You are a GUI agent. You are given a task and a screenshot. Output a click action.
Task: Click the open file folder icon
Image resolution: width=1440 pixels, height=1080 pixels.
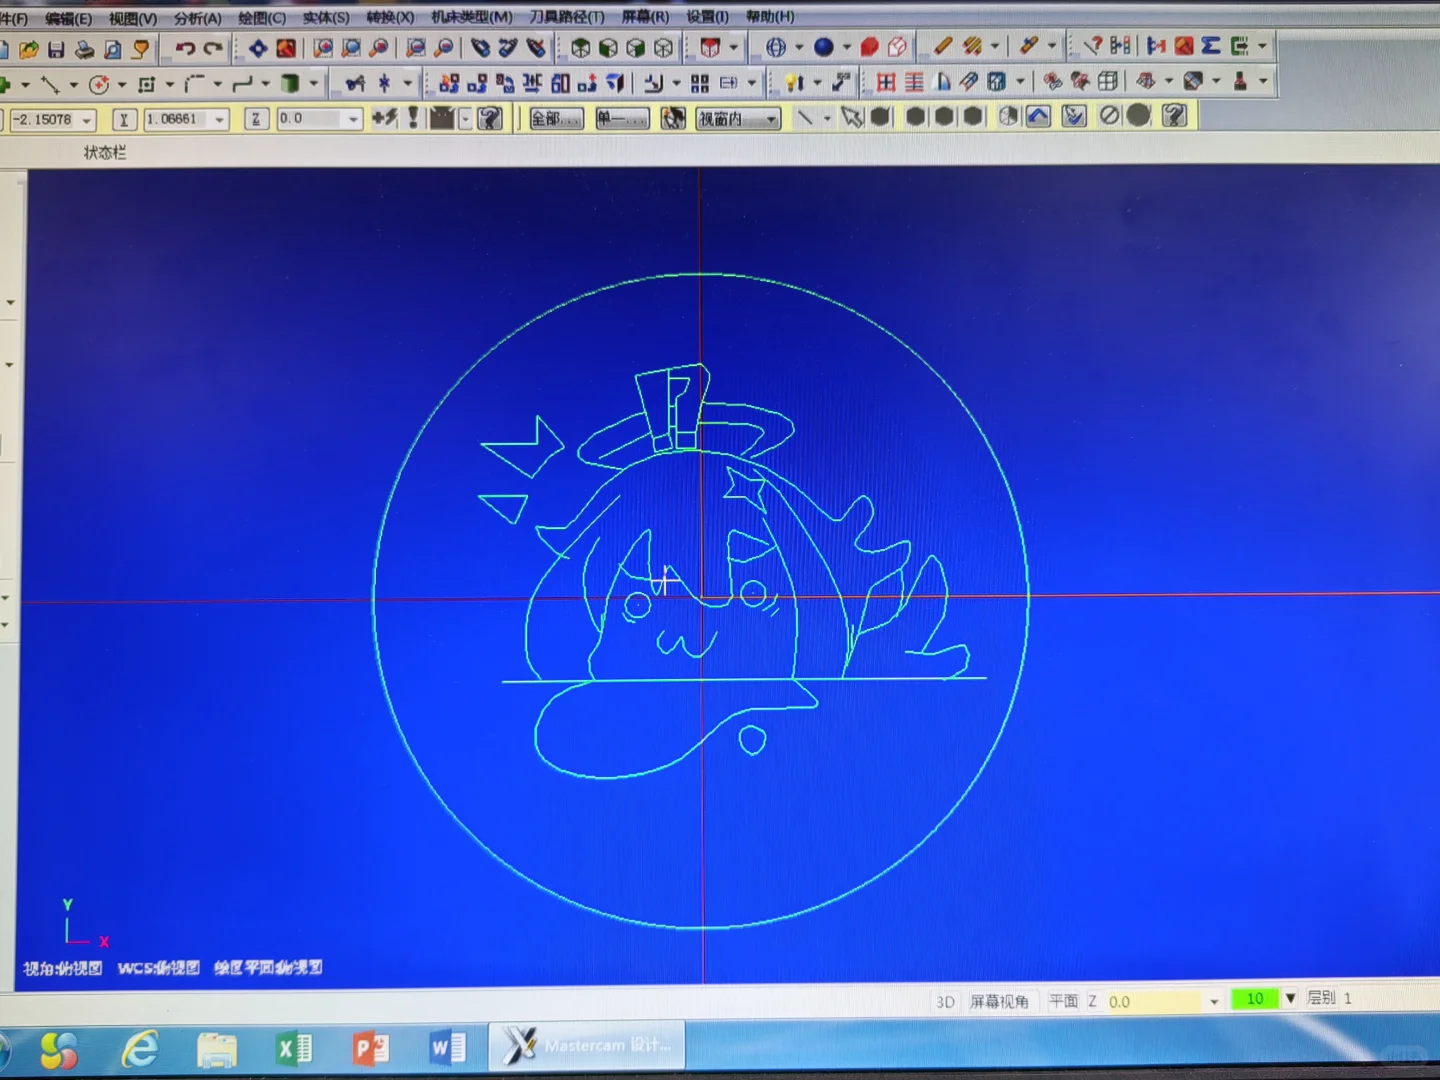[x=28, y=48]
